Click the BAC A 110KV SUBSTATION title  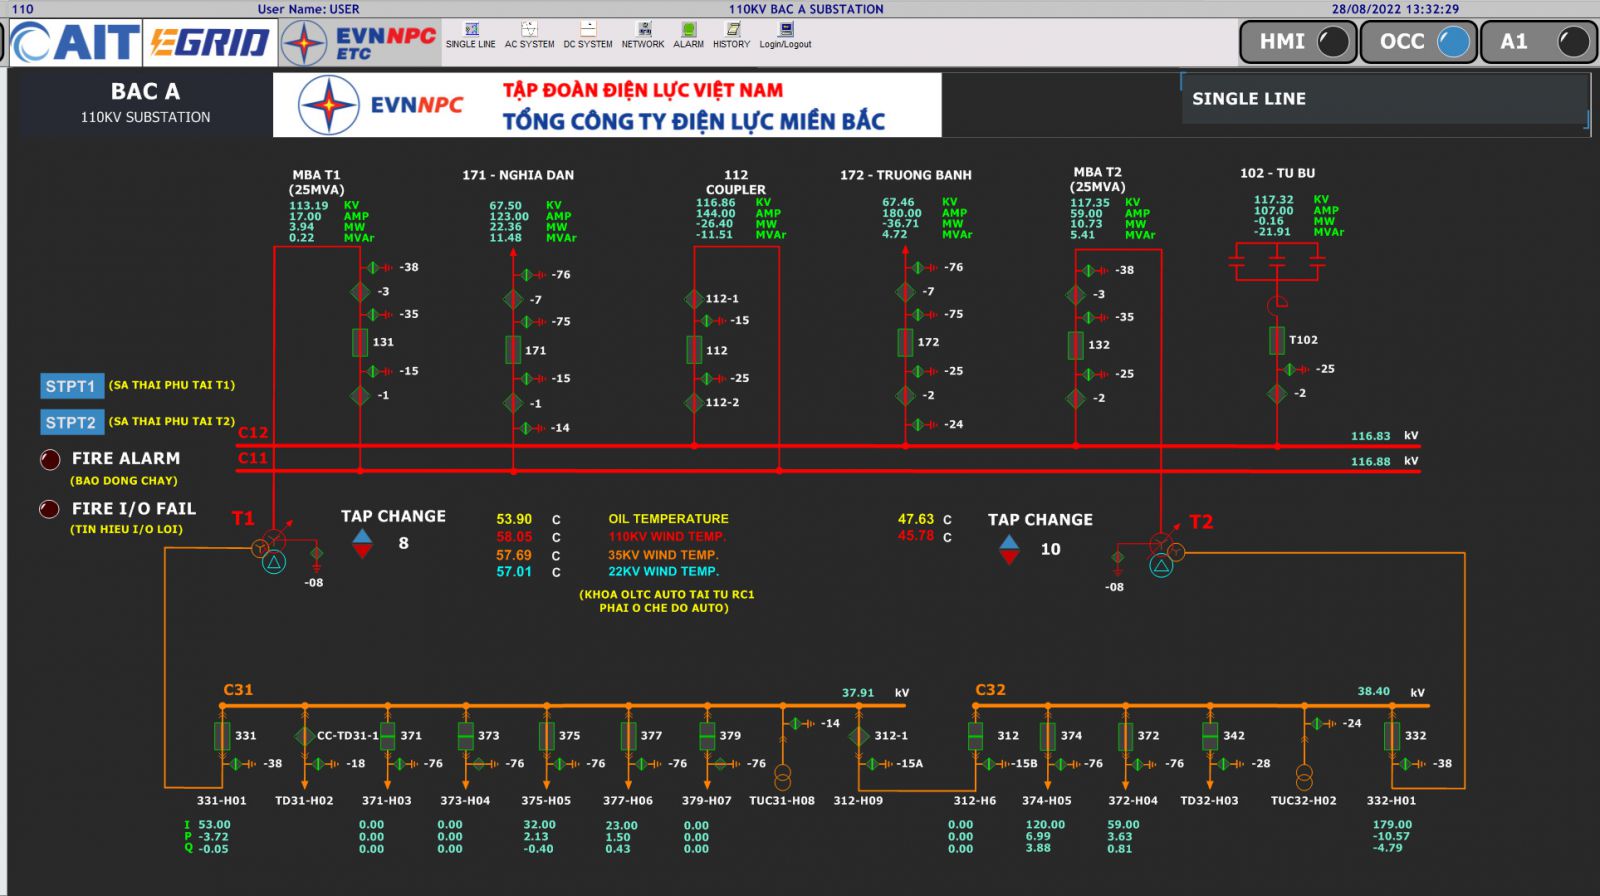(x=146, y=102)
